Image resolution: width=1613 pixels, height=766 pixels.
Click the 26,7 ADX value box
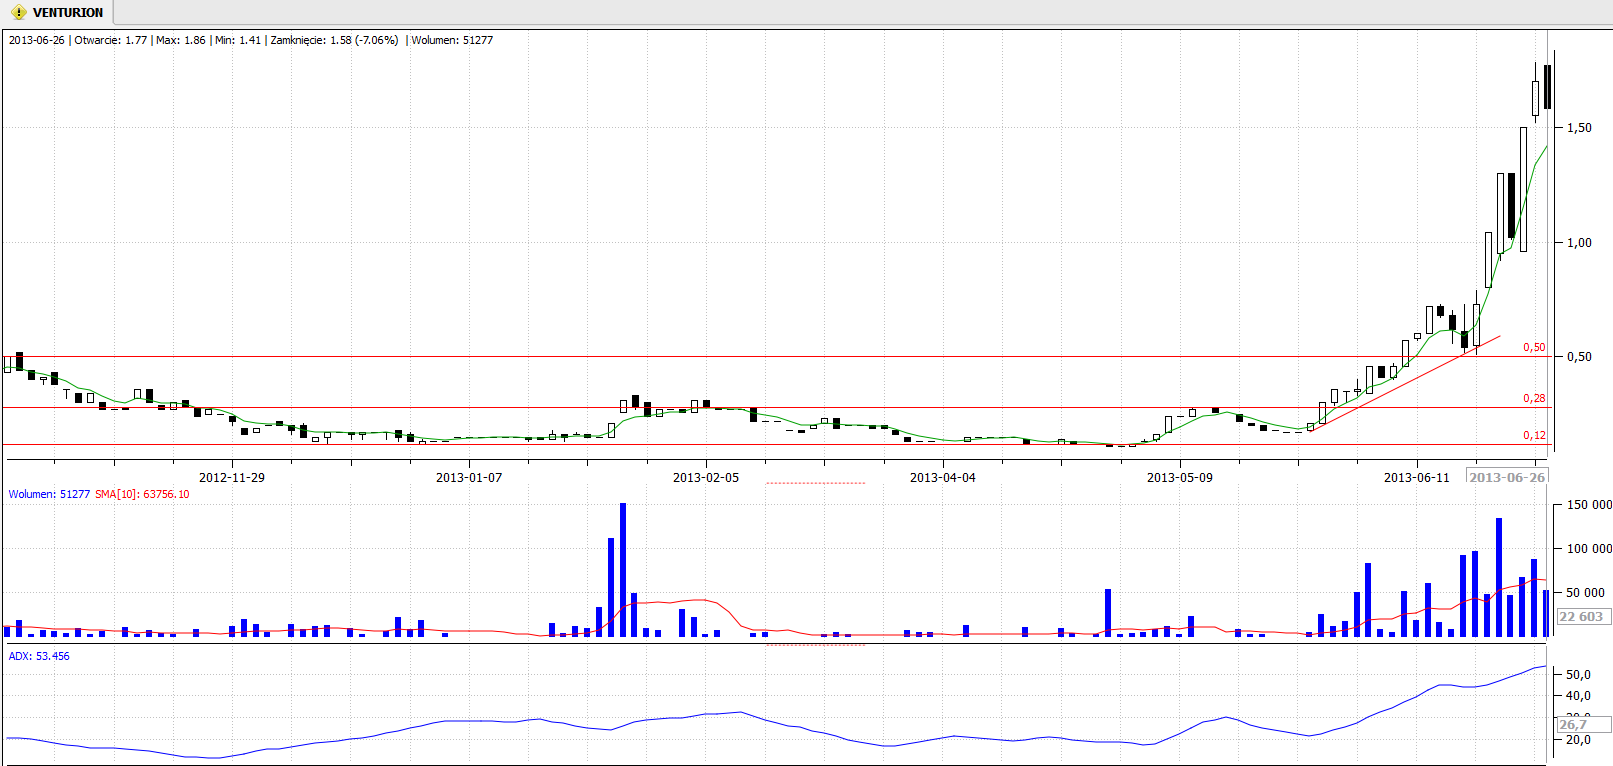click(x=1573, y=724)
